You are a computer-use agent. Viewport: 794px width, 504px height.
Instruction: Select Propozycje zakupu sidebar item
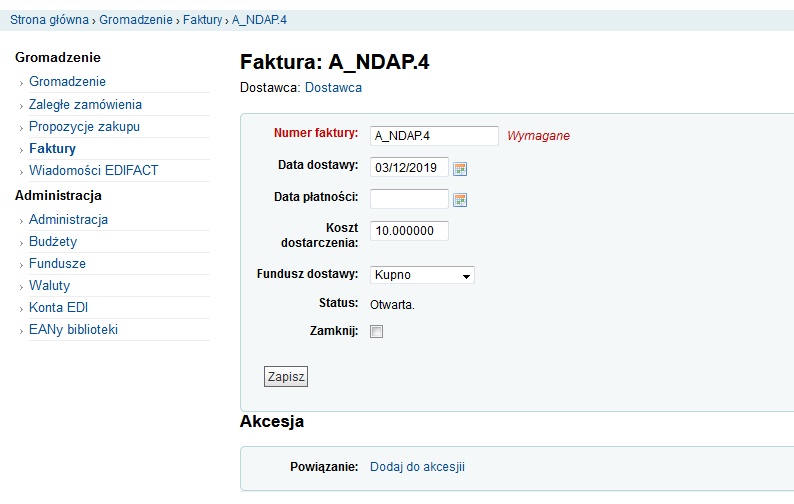84,127
